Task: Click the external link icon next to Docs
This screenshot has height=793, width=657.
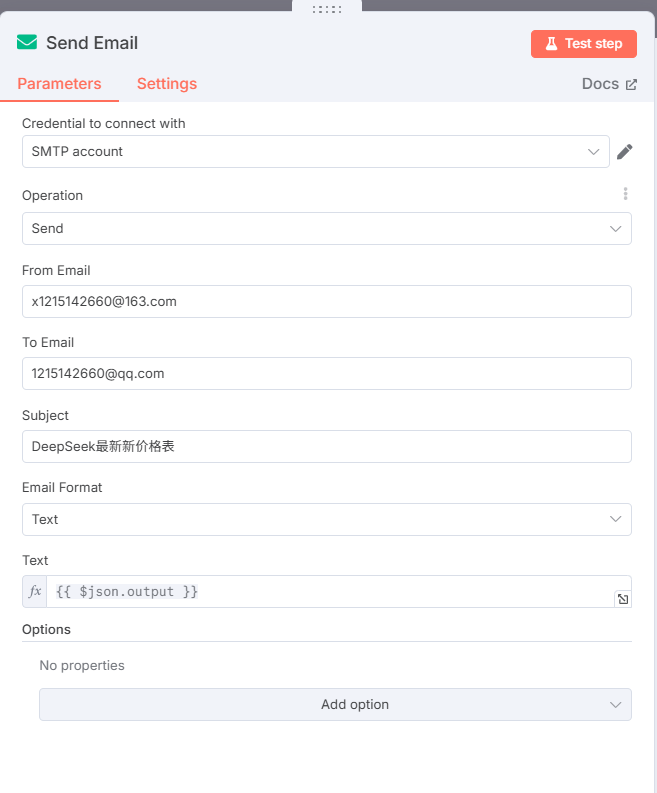Action: coord(631,84)
